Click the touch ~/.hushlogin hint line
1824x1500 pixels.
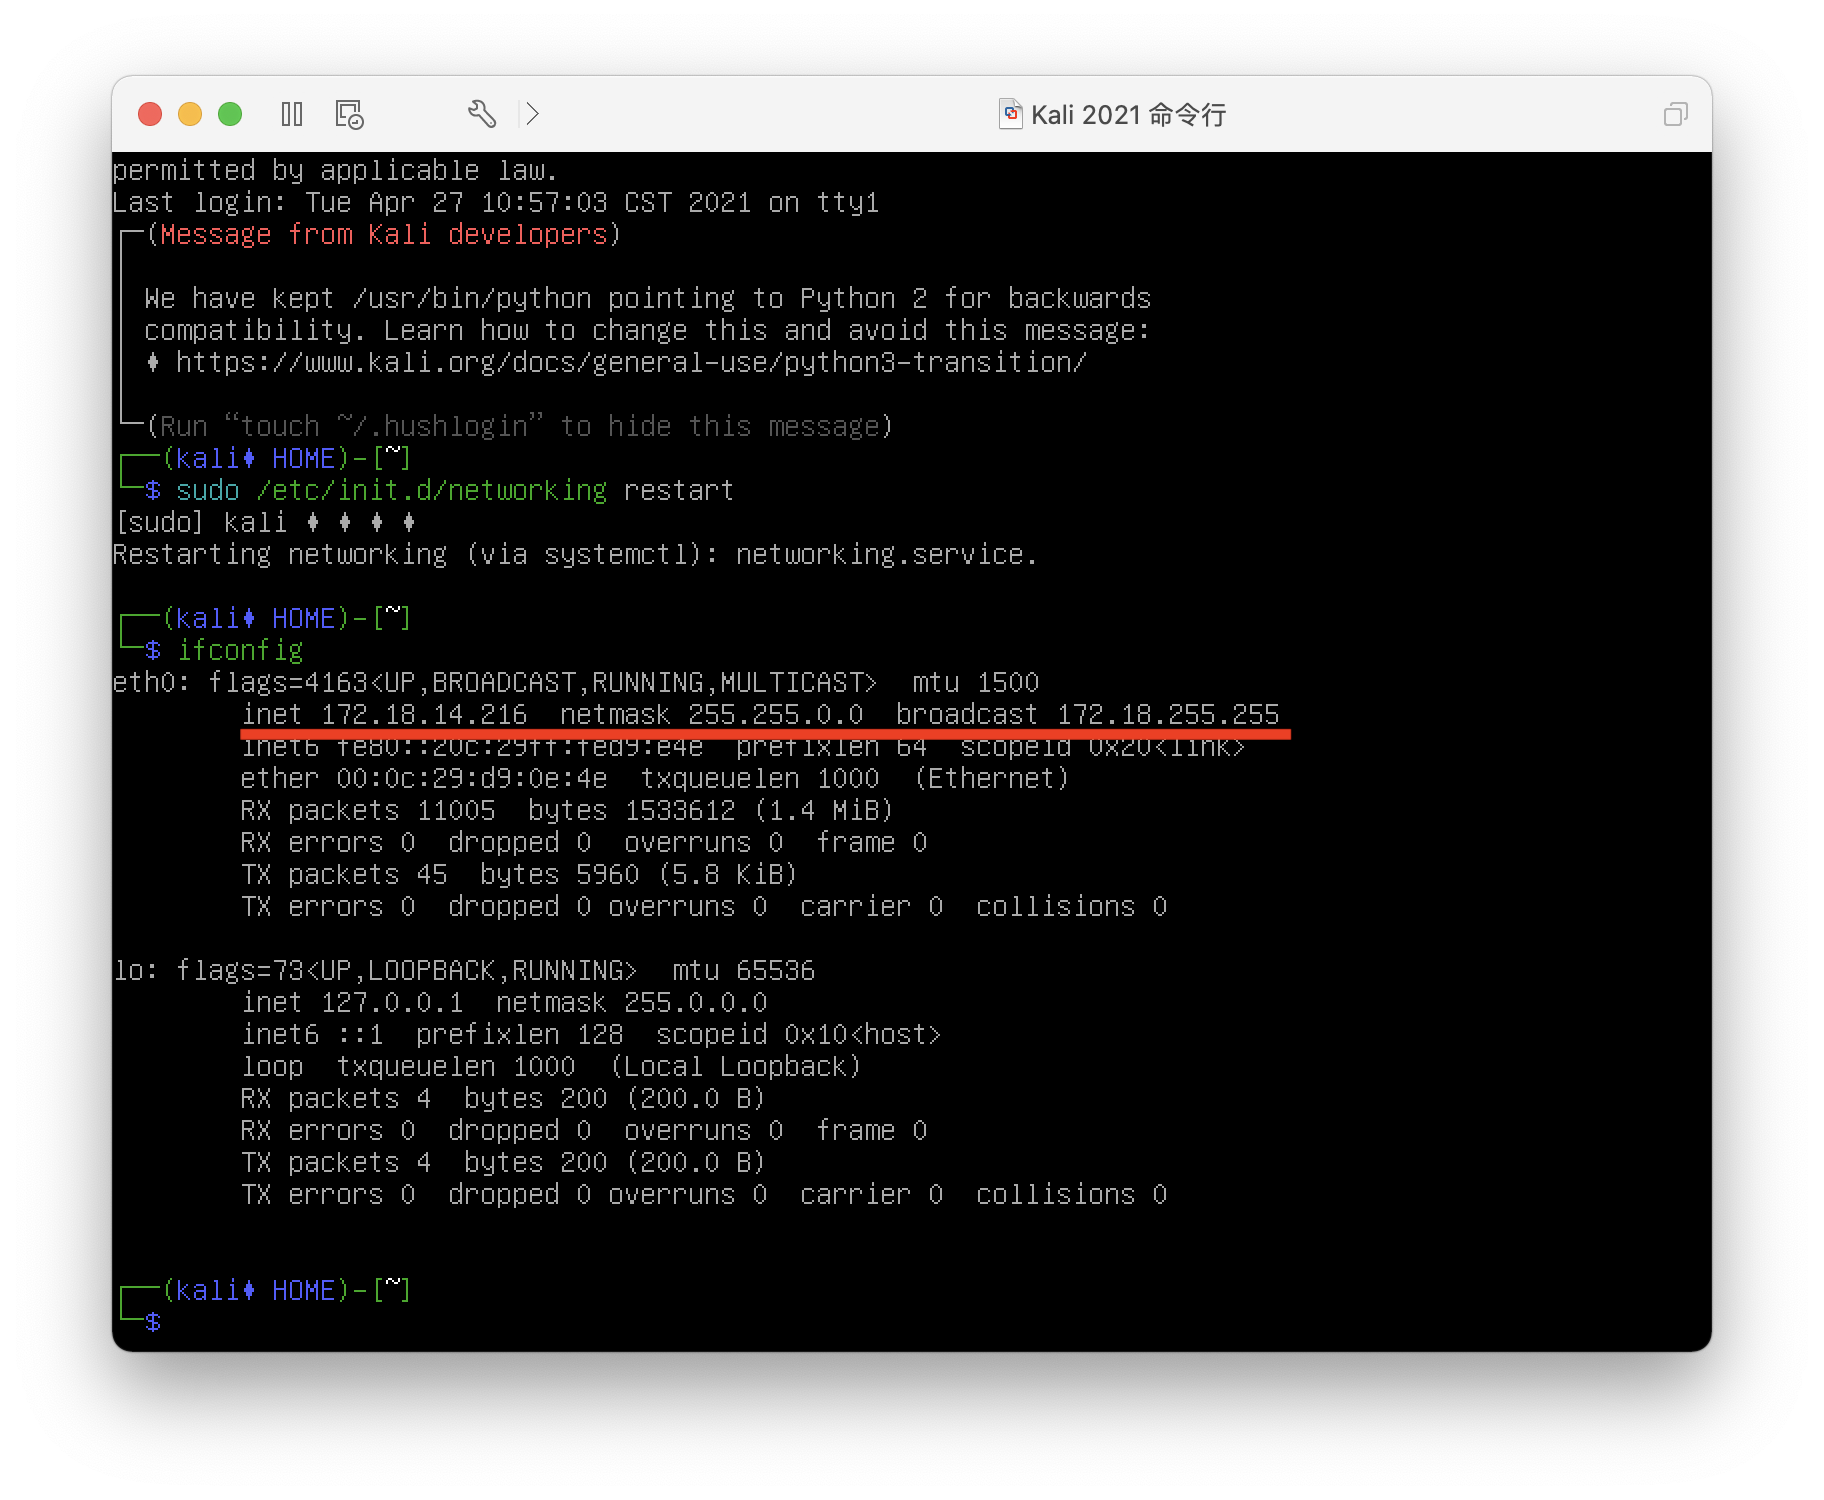click(519, 426)
